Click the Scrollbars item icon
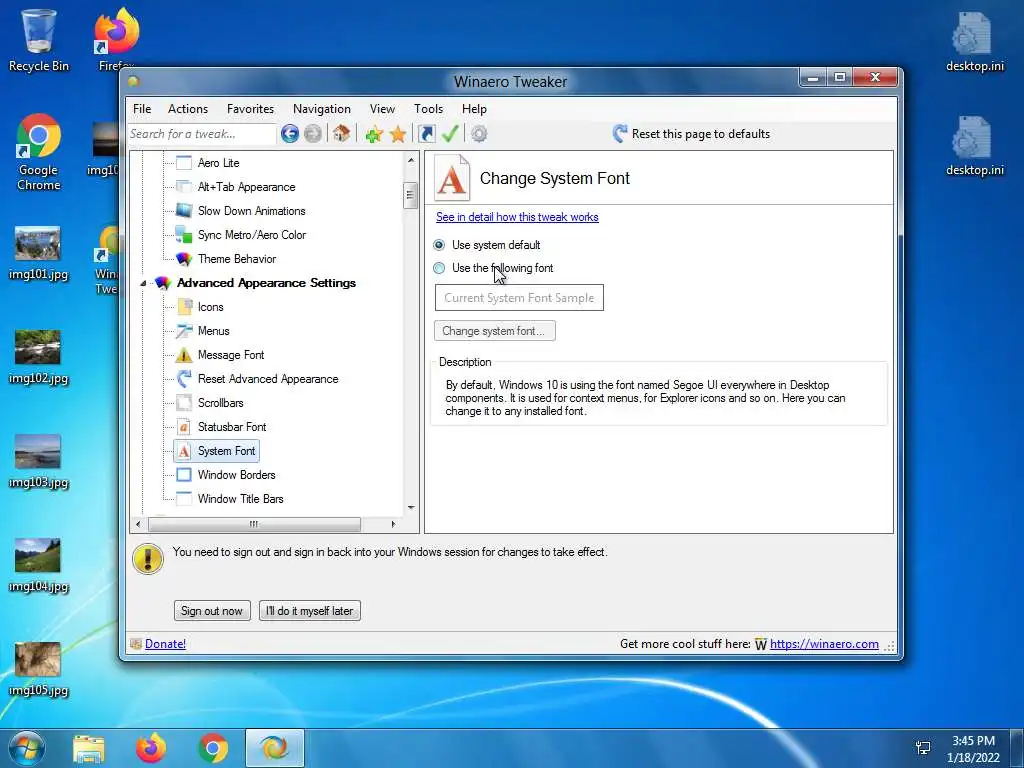This screenshot has width=1024, height=768. point(184,403)
